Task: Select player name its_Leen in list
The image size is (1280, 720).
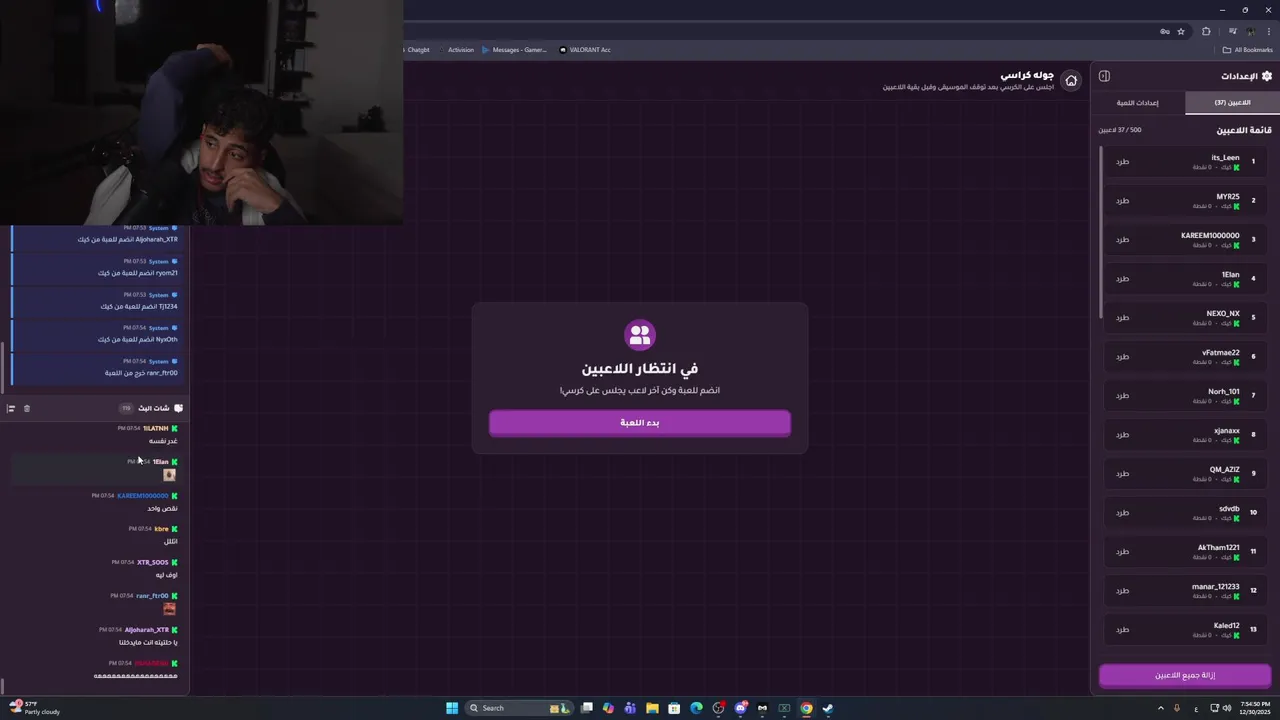Action: [1225, 157]
